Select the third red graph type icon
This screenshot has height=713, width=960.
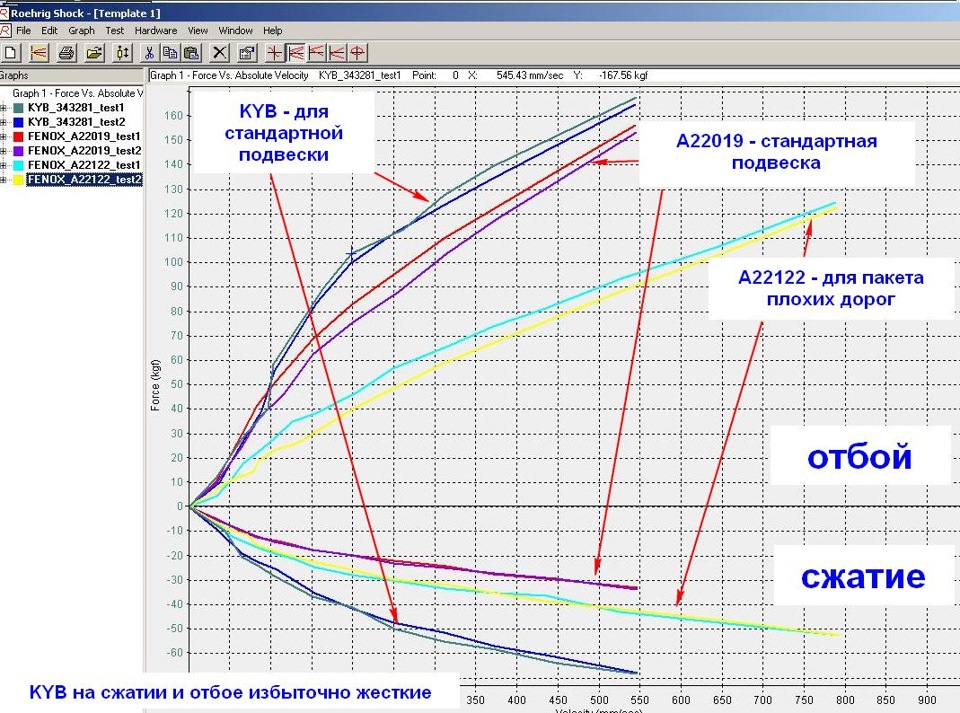pyautogui.click(x=317, y=53)
